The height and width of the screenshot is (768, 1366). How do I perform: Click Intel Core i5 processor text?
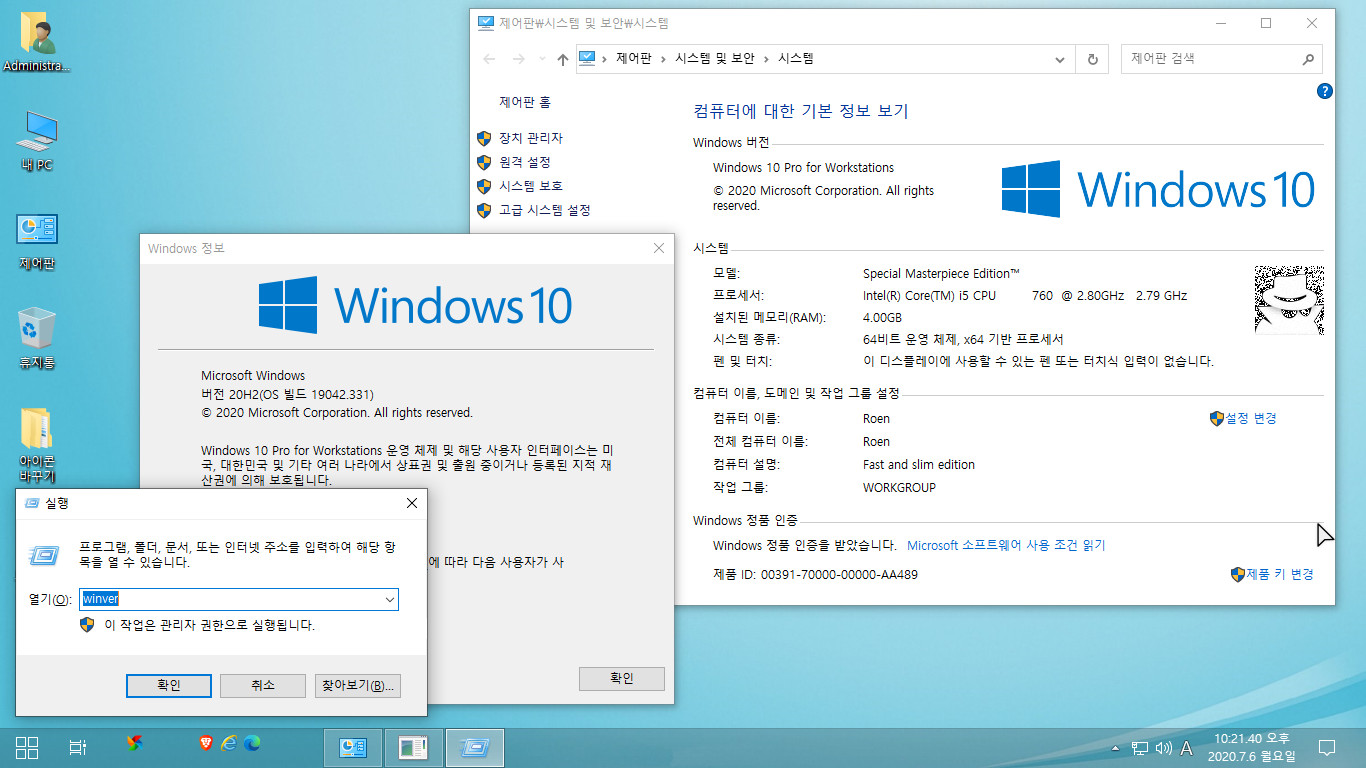pyautogui.click(x=1025, y=295)
